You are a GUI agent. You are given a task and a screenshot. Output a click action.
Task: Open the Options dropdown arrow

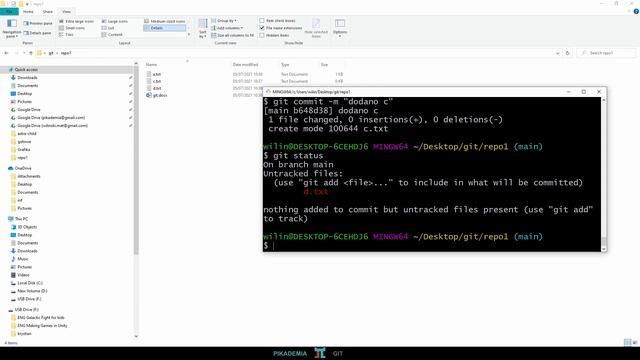tap(340, 36)
